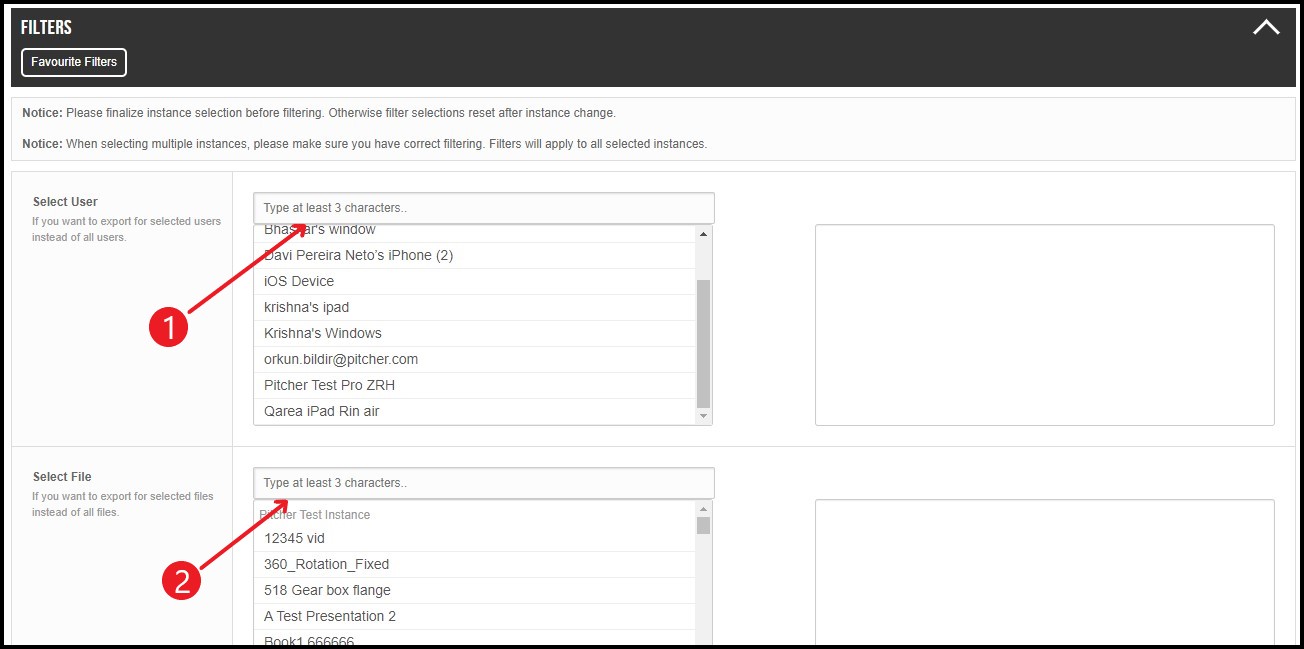Screen dimensions: 1304x649
Task: Choose "360_Rotation_Fixed" from file list
Action: coord(326,564)
